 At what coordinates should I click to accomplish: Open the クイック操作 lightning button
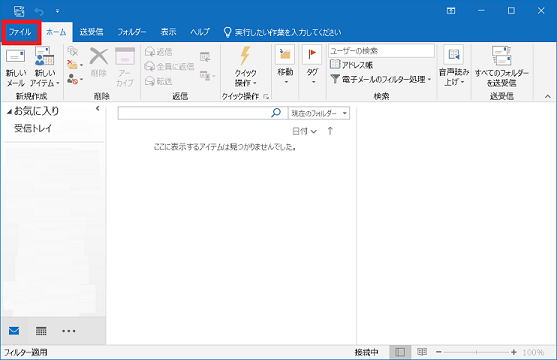(245, 68)
